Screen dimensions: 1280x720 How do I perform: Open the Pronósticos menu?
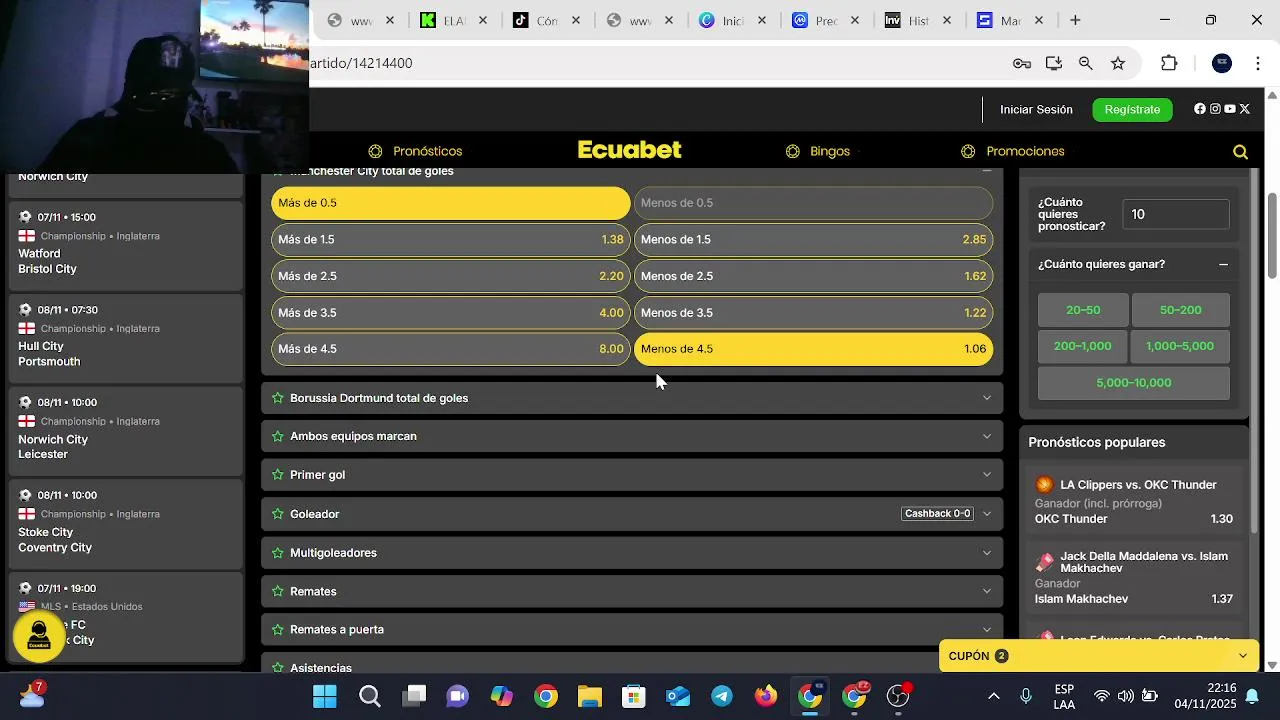pos(415,152)
